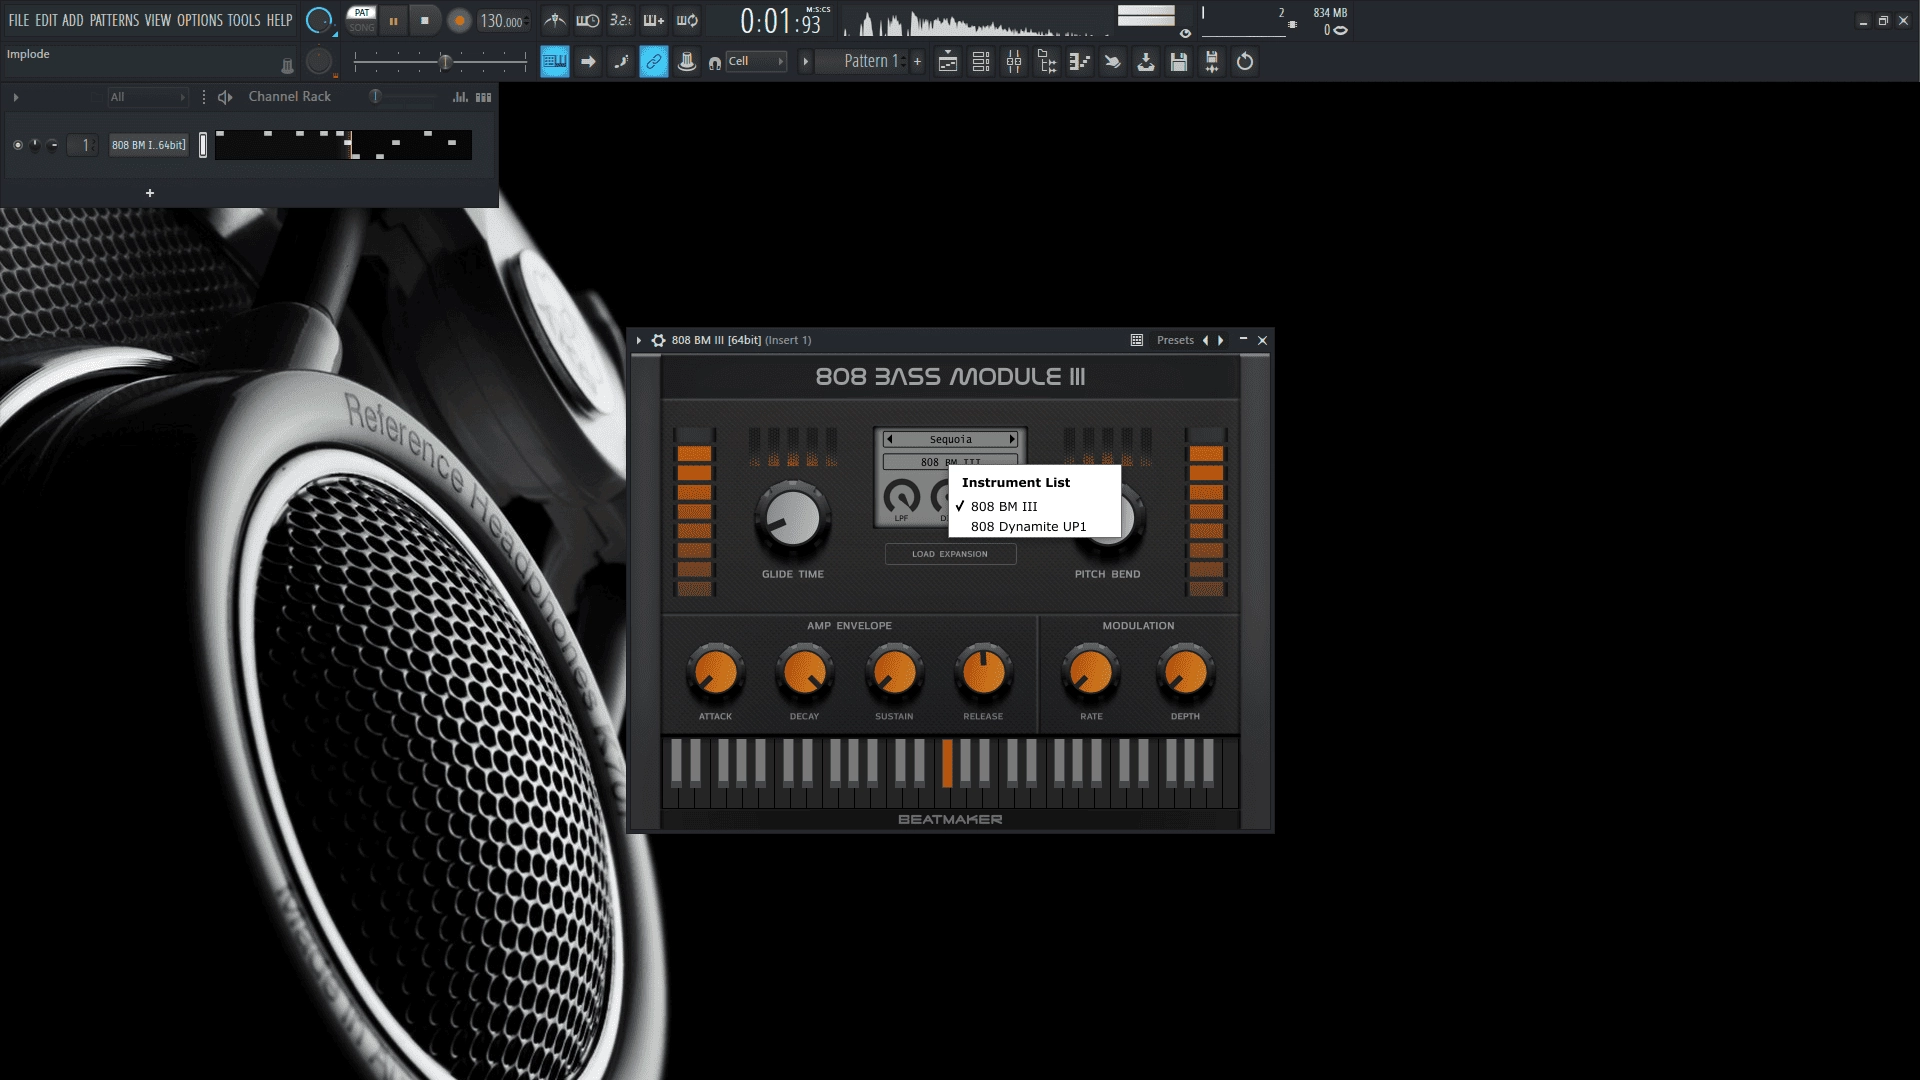Expand the pattern options arrow left of Pattern 1
The width and height of the screenshot is (1920, 1080).
coord(805,62)
